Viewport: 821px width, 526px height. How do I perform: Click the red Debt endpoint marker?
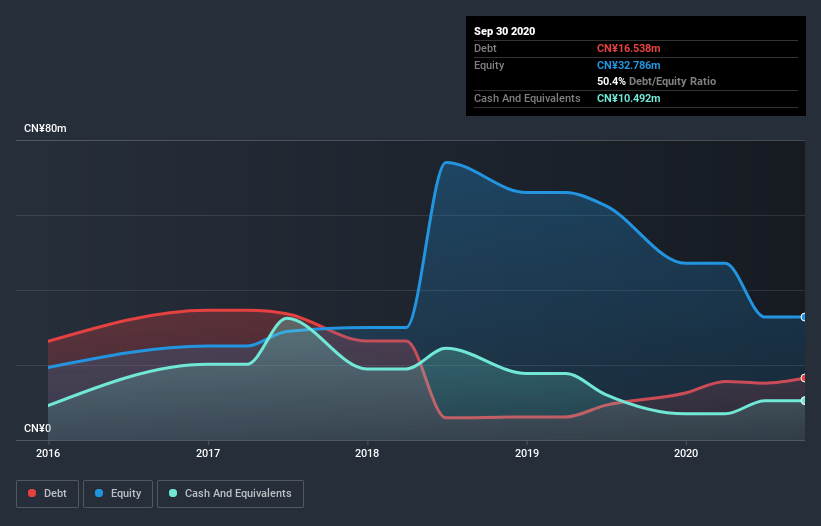(804, 378)
